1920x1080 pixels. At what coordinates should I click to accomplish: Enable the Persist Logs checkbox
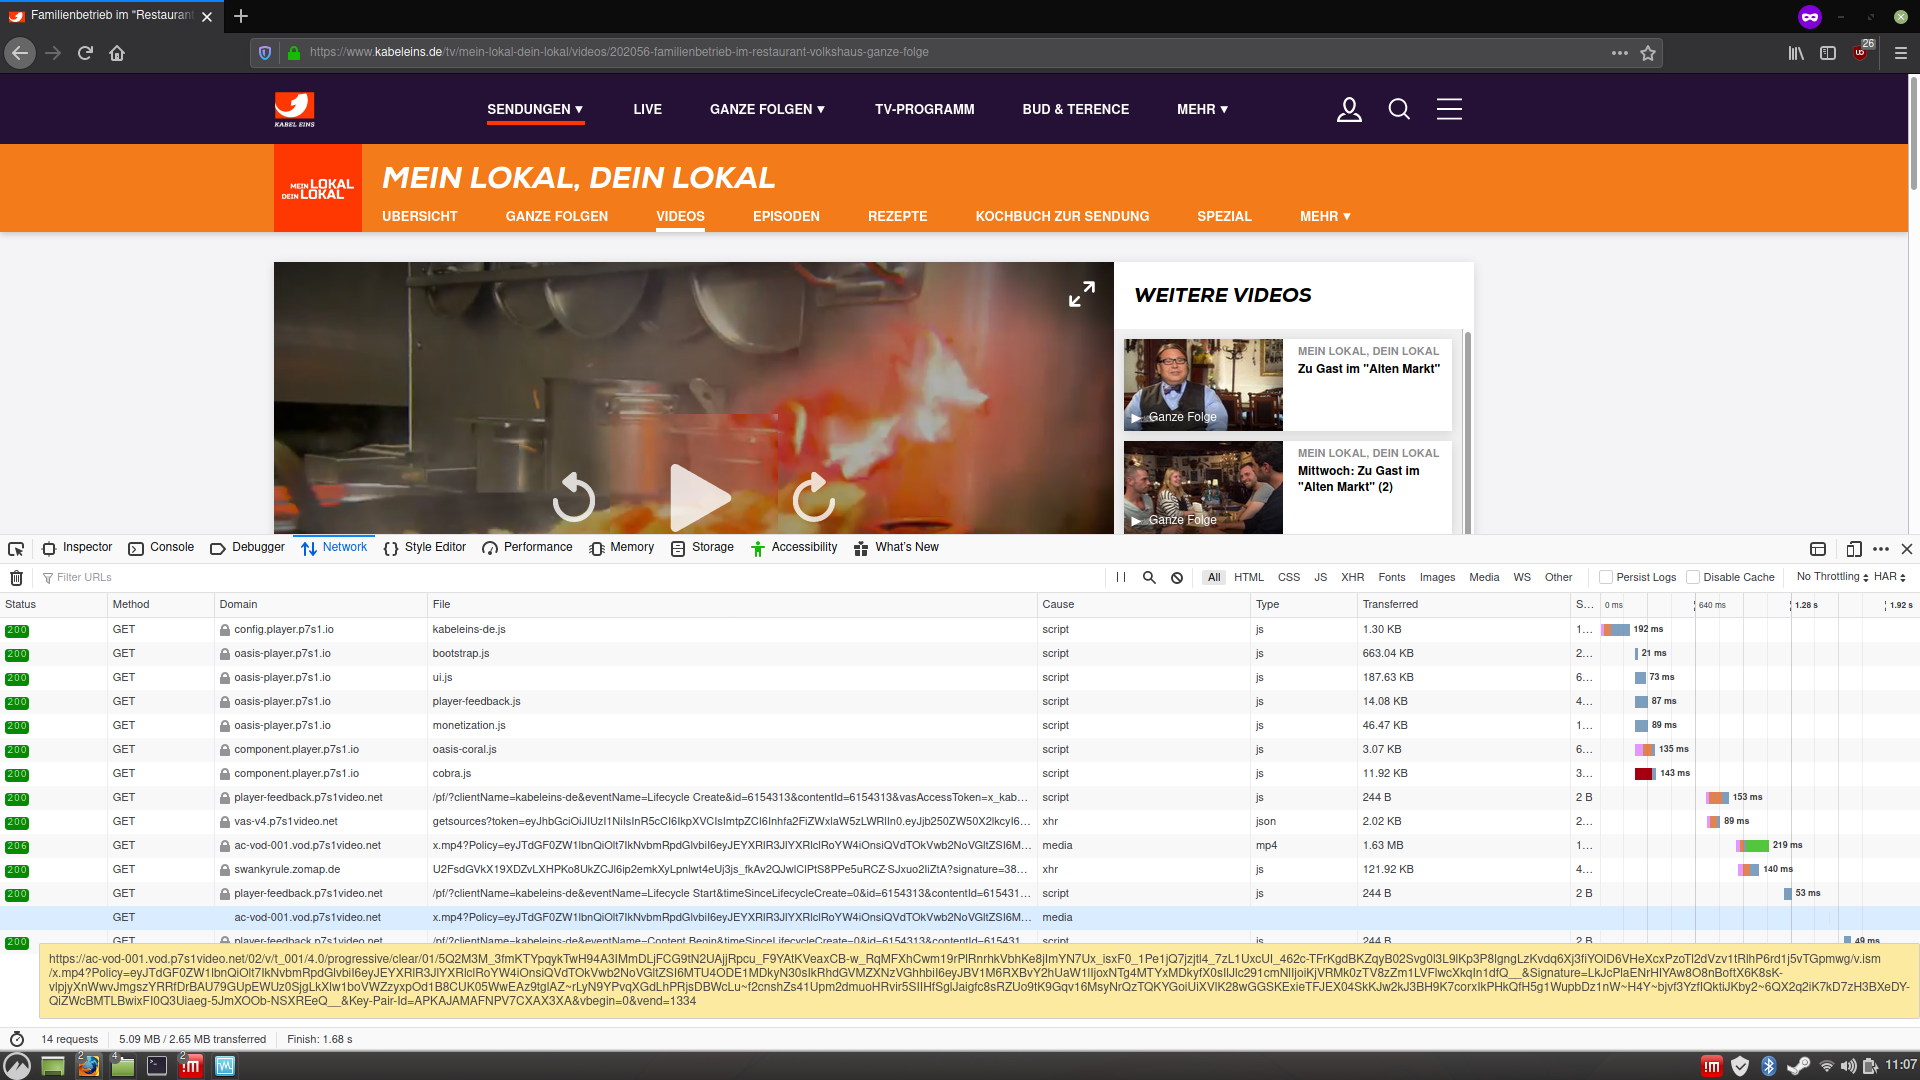pos(1606,577)
